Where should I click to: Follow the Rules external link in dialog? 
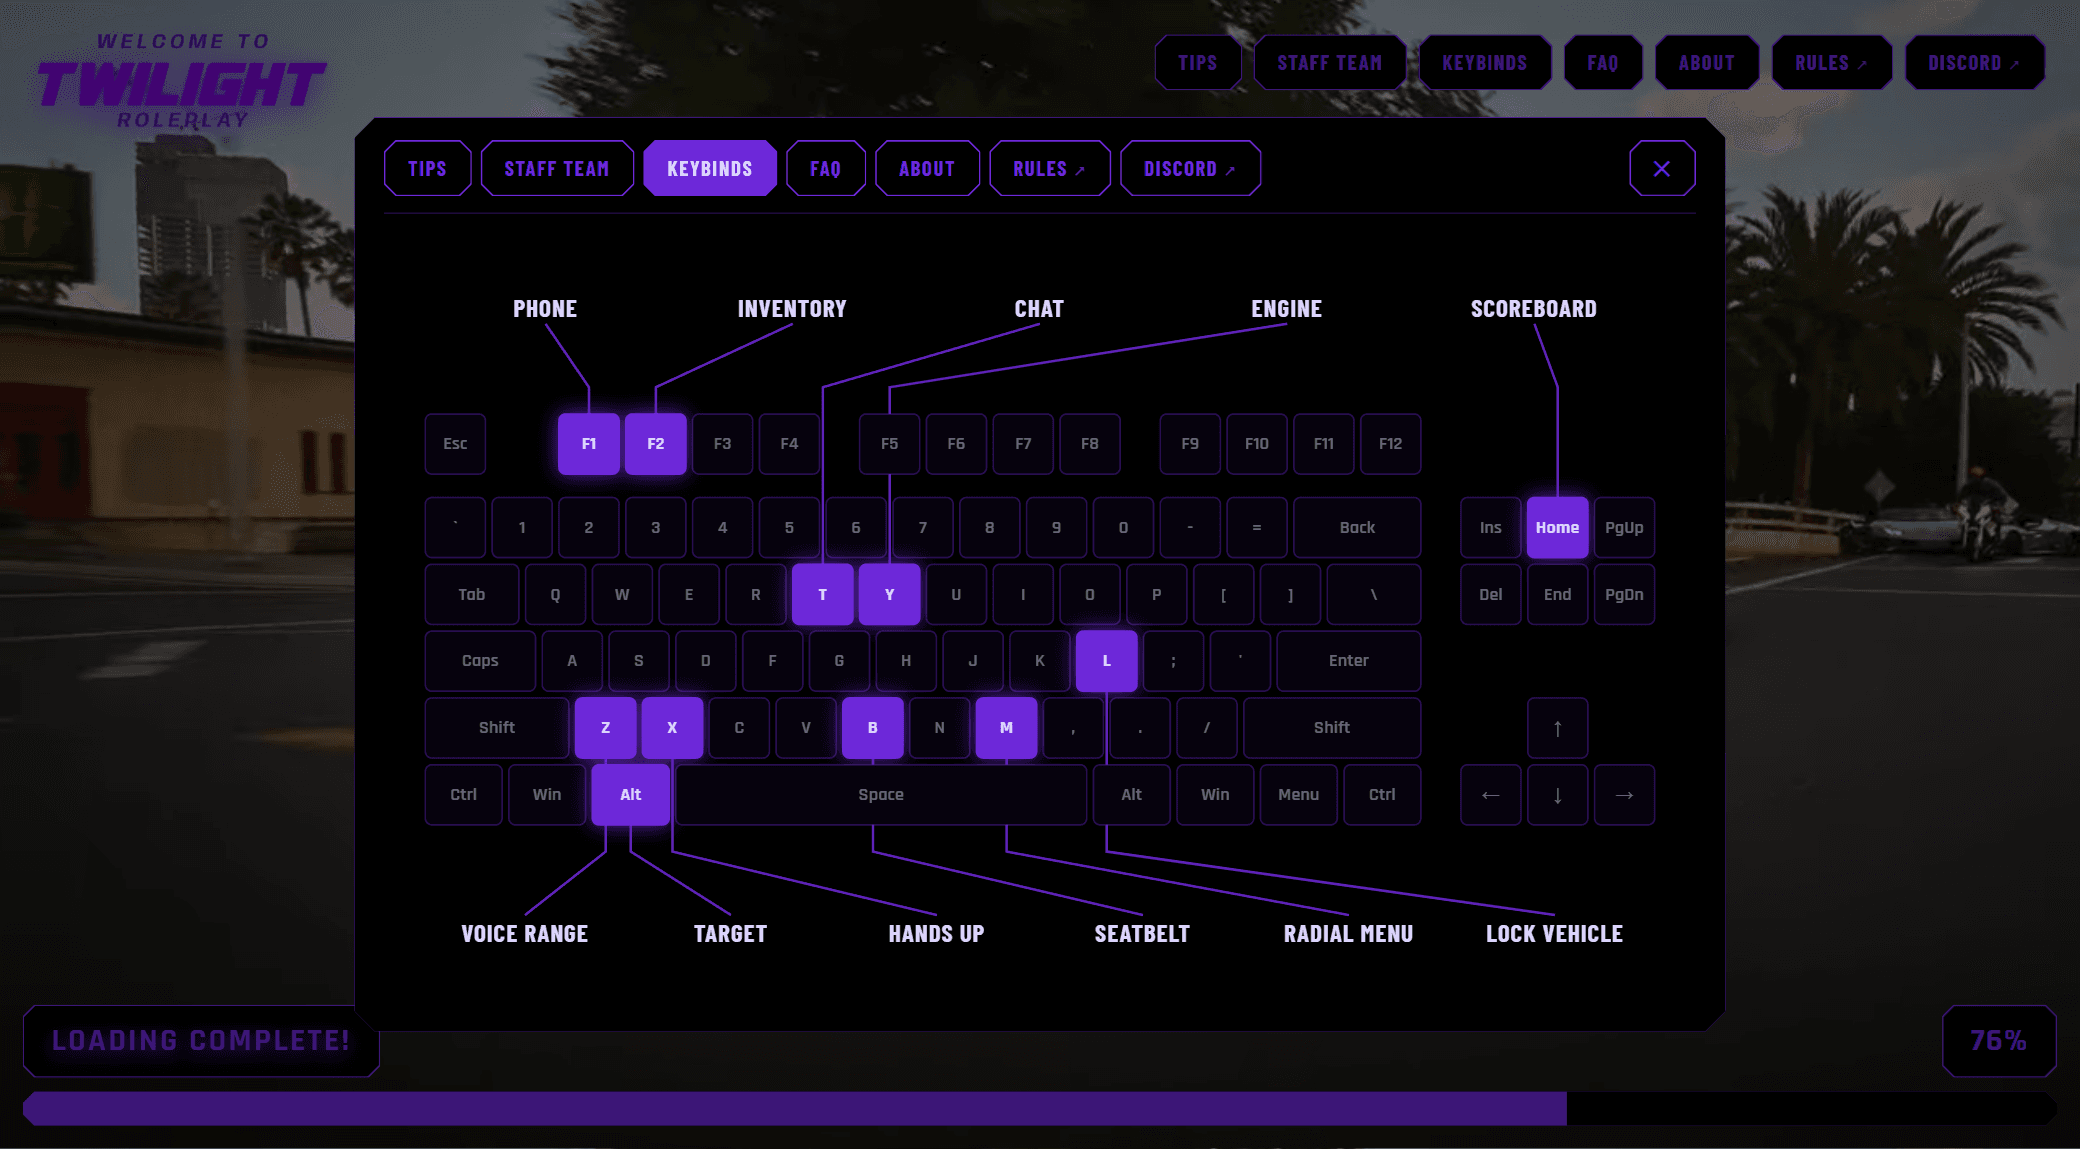click(1049, 169)
